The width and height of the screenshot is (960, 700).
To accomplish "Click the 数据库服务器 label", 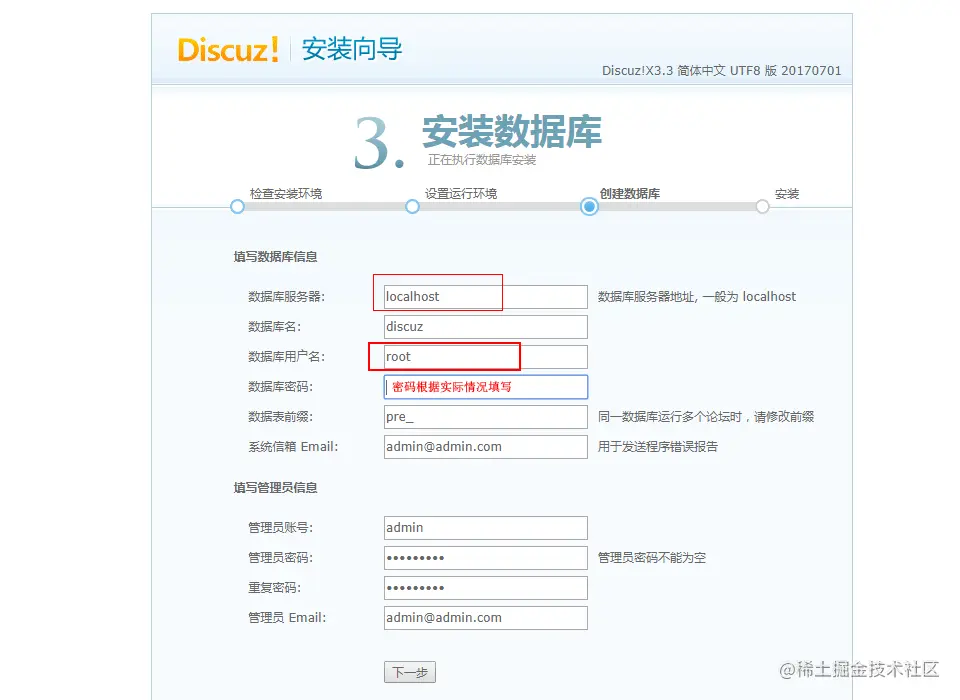I will (x=287, y=297).
